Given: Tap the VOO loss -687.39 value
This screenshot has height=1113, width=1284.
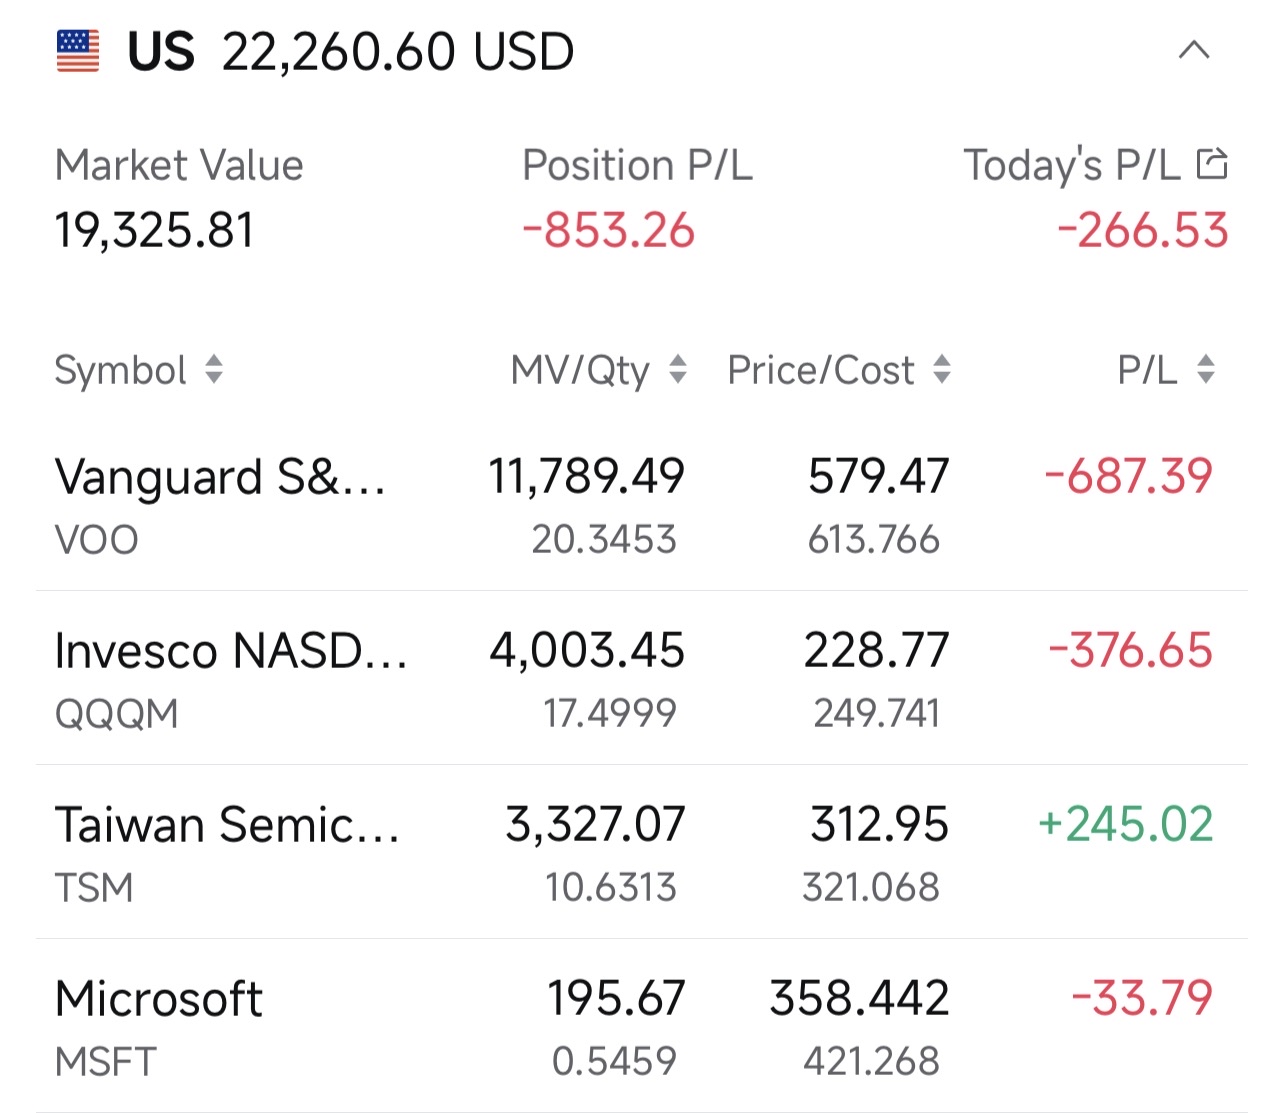Looking at the screenshot, I should [x=1129, y=475].
